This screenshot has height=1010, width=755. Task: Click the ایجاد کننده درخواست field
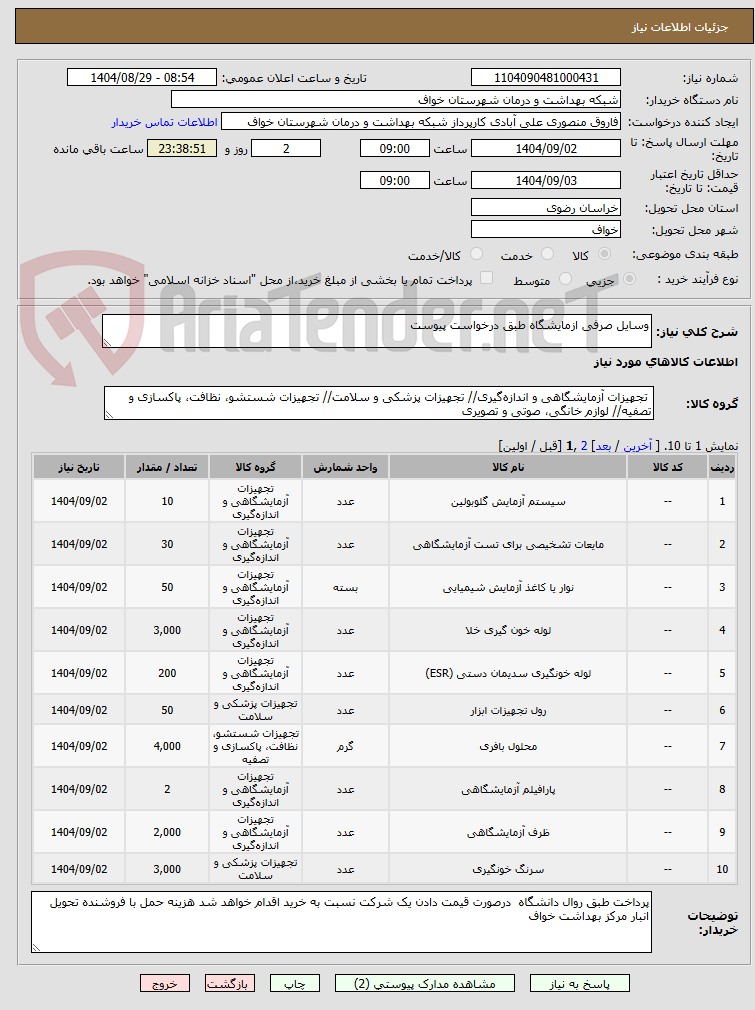[421, 122]
